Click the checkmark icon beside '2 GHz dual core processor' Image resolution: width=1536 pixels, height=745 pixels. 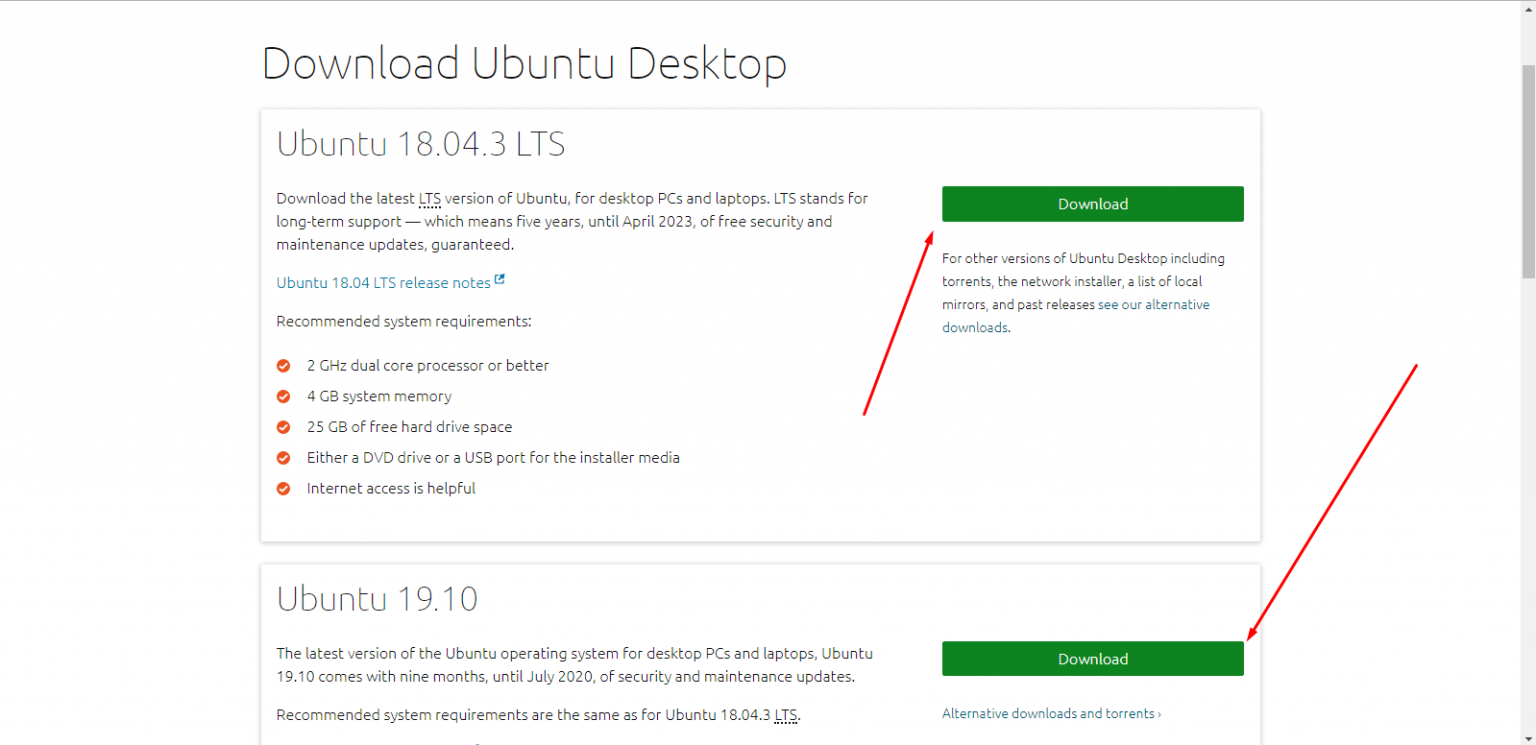point(283,365)
